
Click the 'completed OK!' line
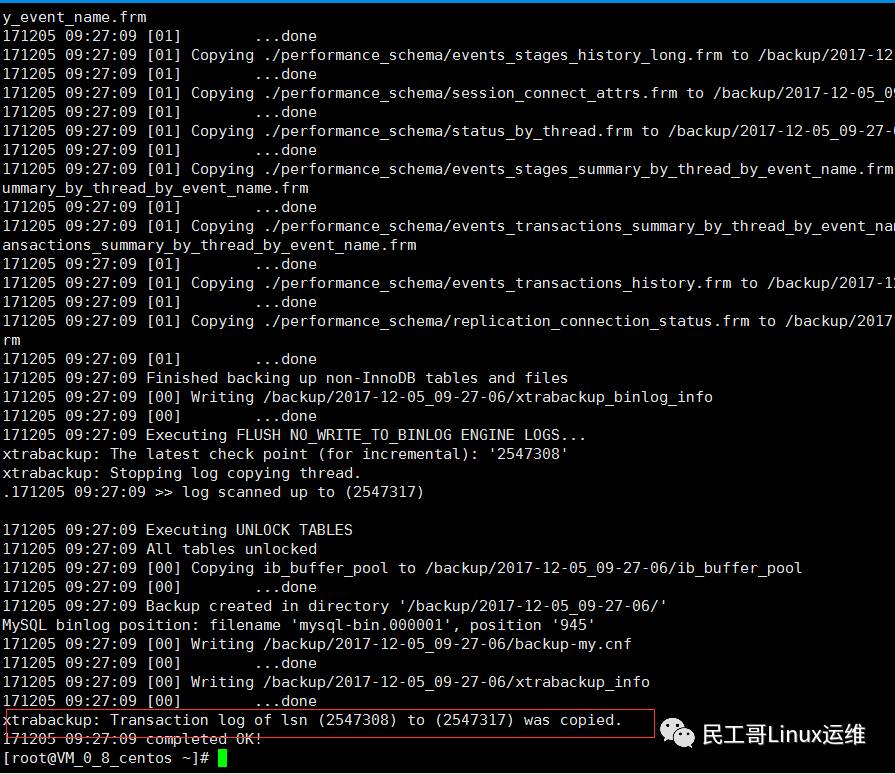132,739
